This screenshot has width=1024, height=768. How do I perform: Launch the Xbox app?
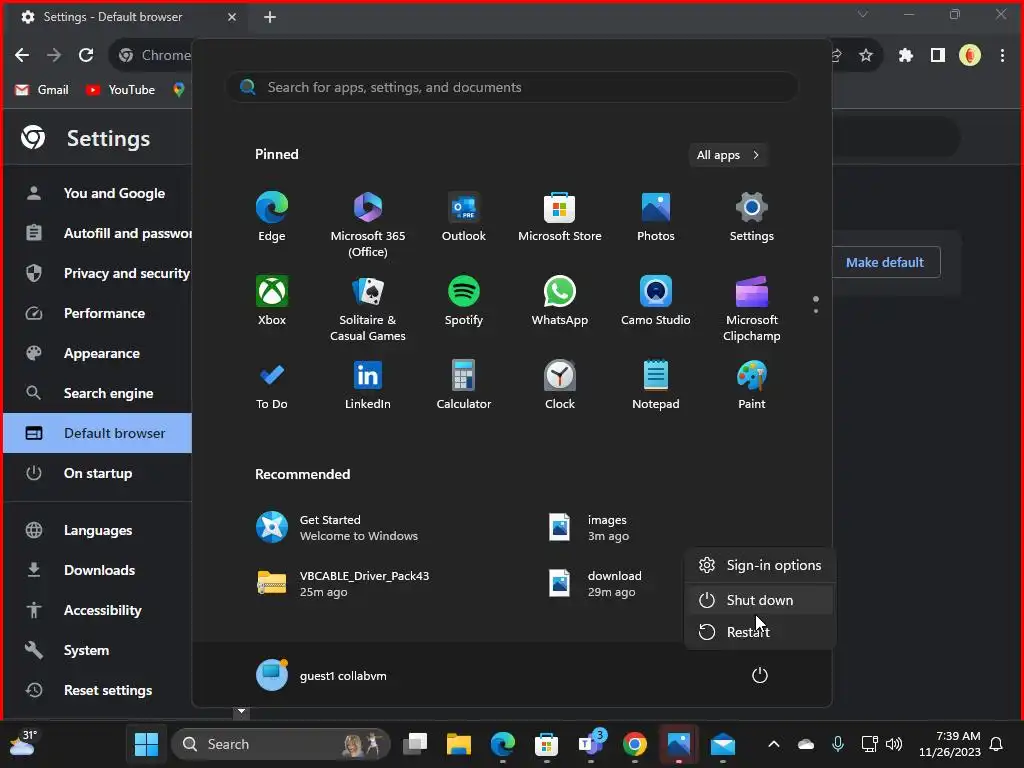click(272, 301)
